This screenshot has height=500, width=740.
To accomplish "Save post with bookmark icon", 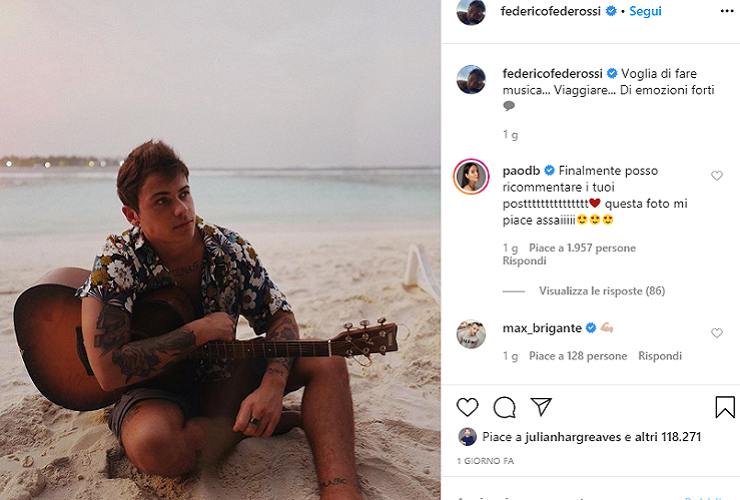I will point(725,407).
